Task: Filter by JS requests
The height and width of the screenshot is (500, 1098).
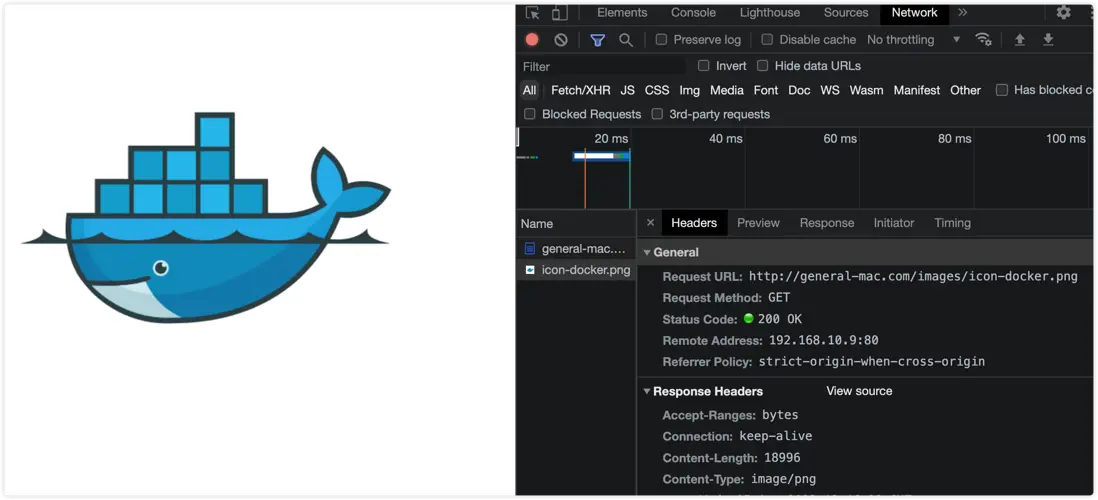Action: coord(627,90)
